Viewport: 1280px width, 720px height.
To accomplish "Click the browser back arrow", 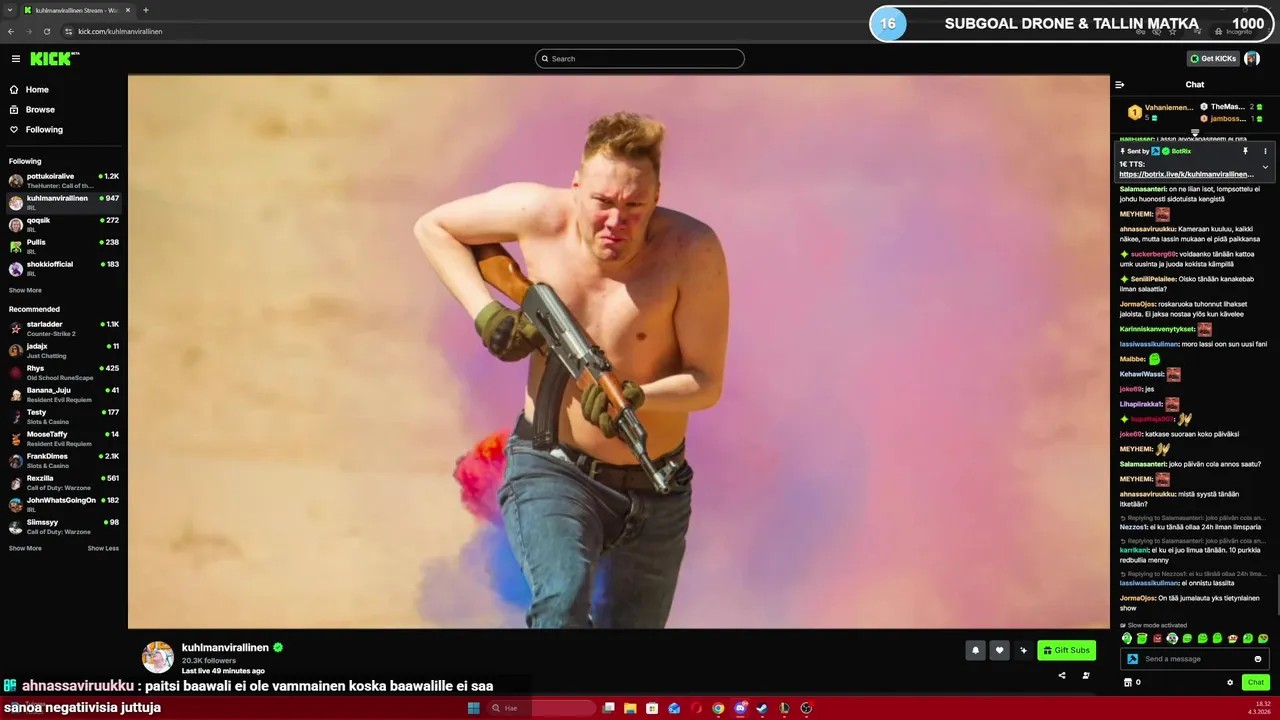I will [x=11, y=31].
